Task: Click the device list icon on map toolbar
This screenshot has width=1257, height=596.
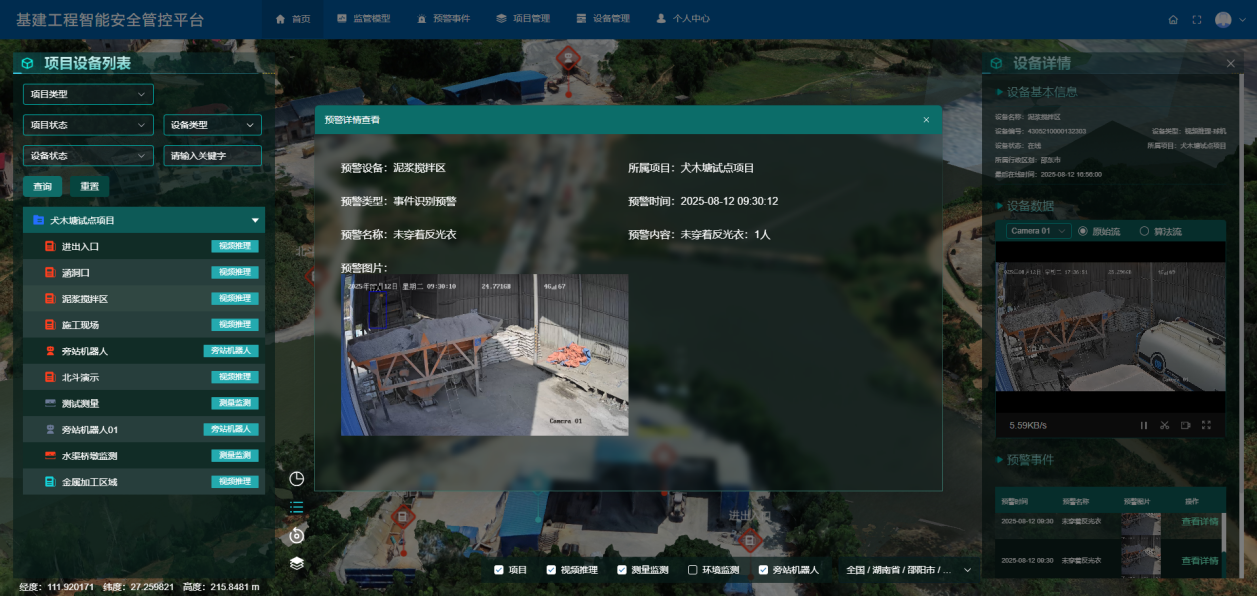Action: 296,507
